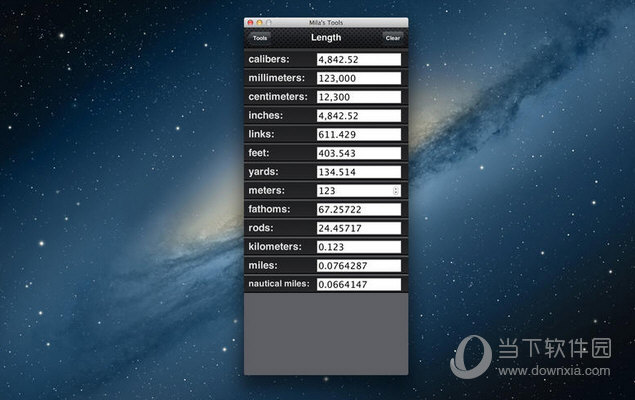
Task: Click the Mila's Tools window title bar
Action: click(326, 23)
